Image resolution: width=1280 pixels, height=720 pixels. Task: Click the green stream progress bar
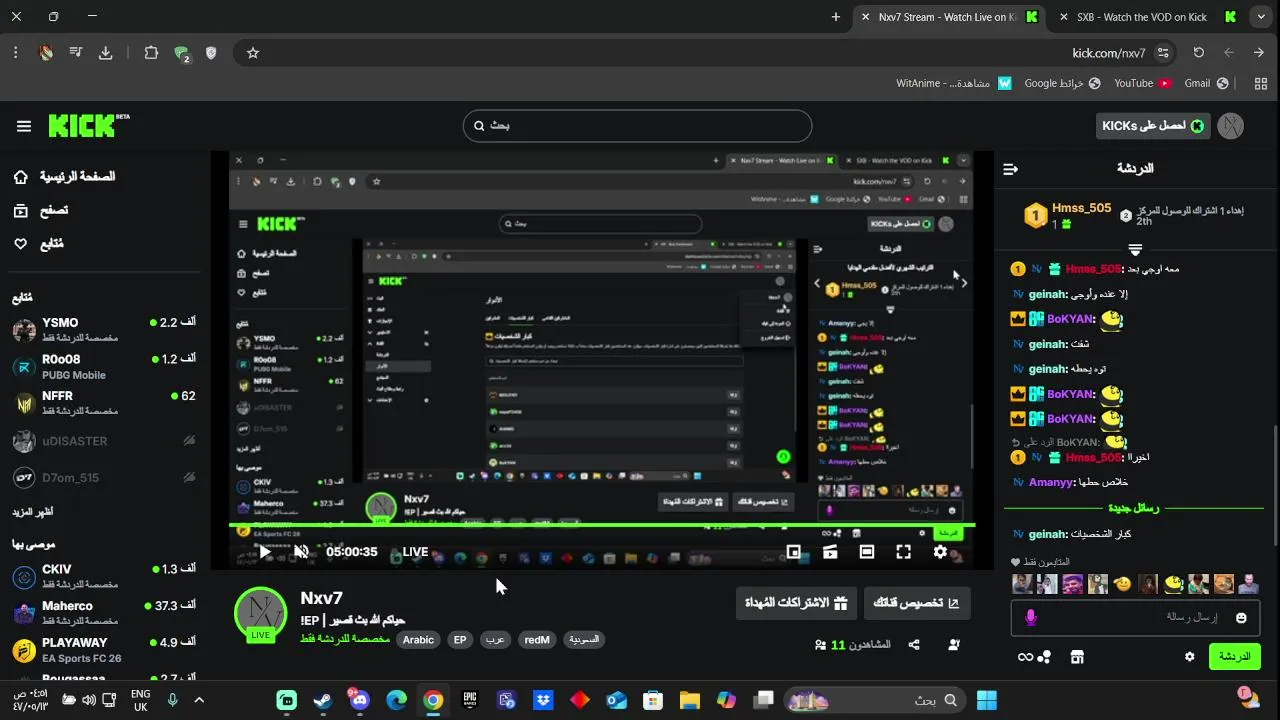pos(601,525)
